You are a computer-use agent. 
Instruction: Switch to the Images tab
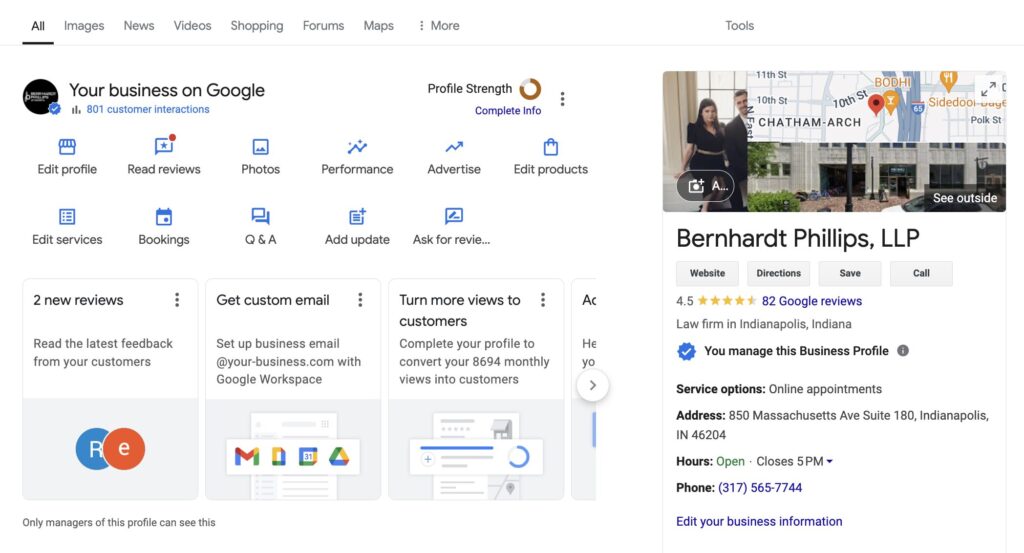tap(84, 25)
